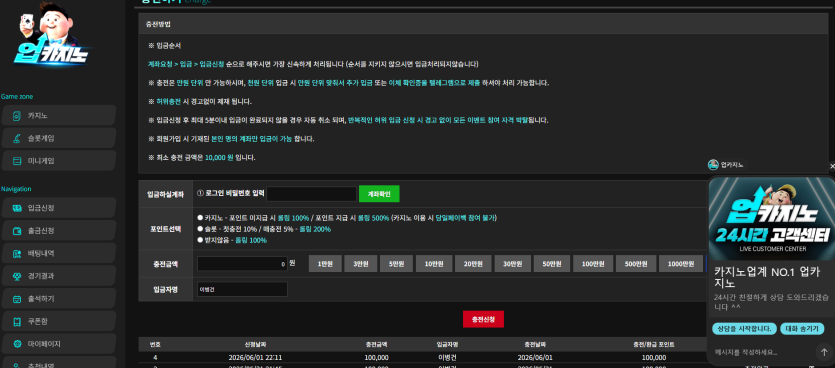Click the 슬롯게임 joystick icon
This screenshot has height=368, width=835.
coord(17,138)
